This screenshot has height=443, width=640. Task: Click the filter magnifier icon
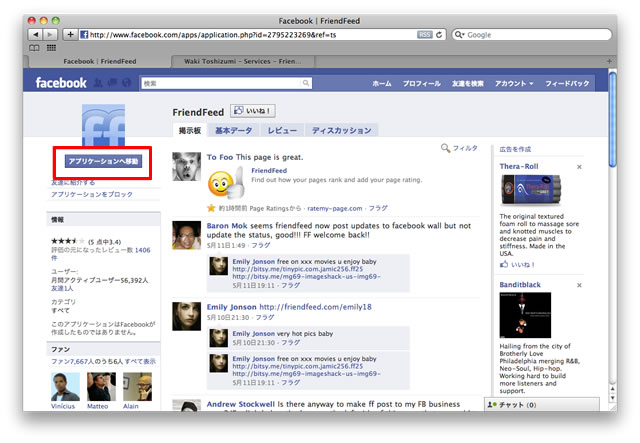pos(445,148)
